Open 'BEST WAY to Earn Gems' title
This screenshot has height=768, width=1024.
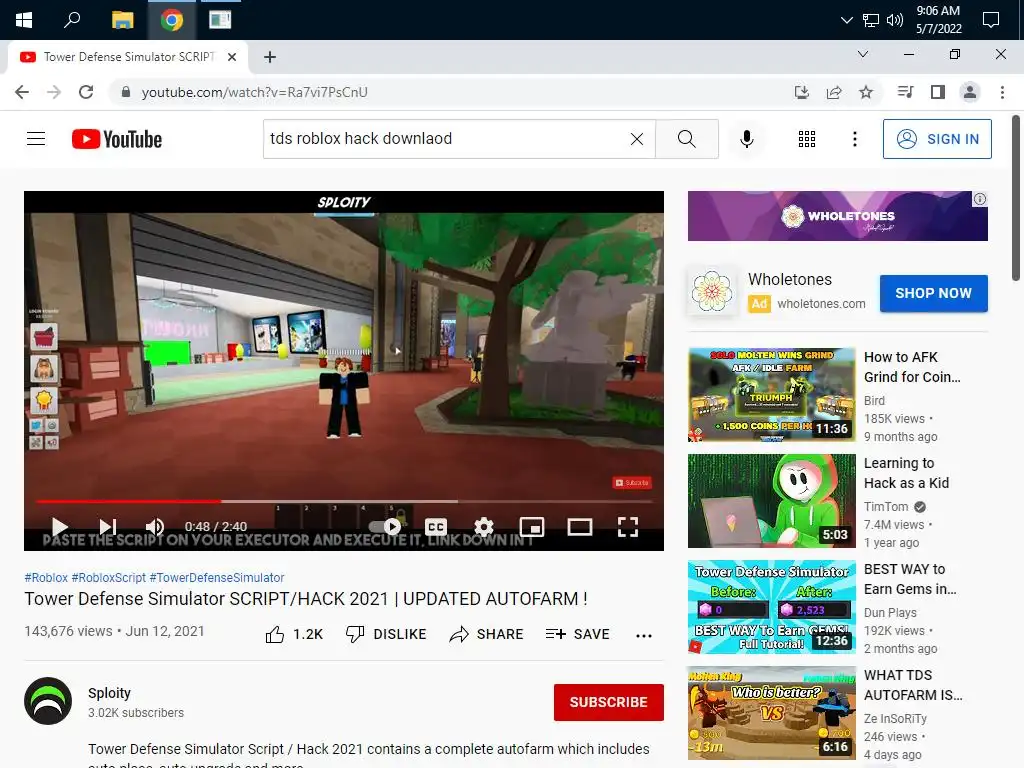[910, 579]
